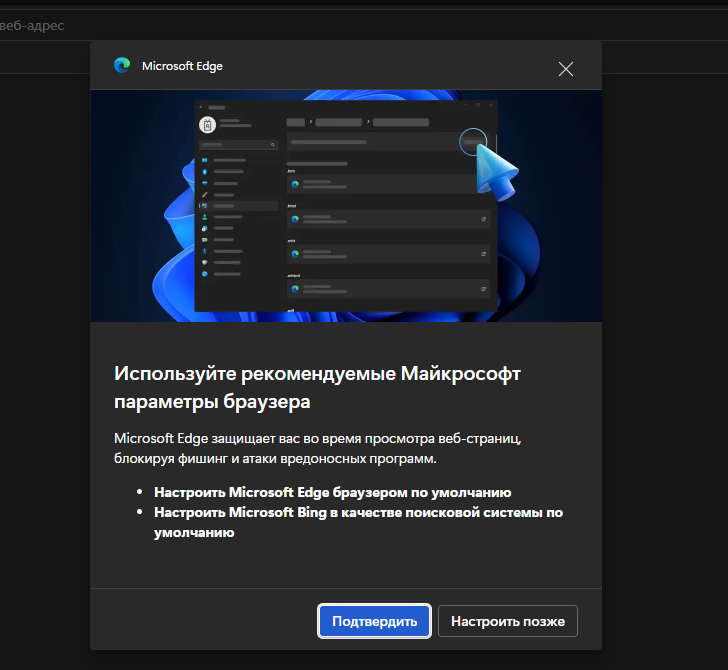Select bullet about Bing as default search
The image size is (728, 670).
coord(358,522)
